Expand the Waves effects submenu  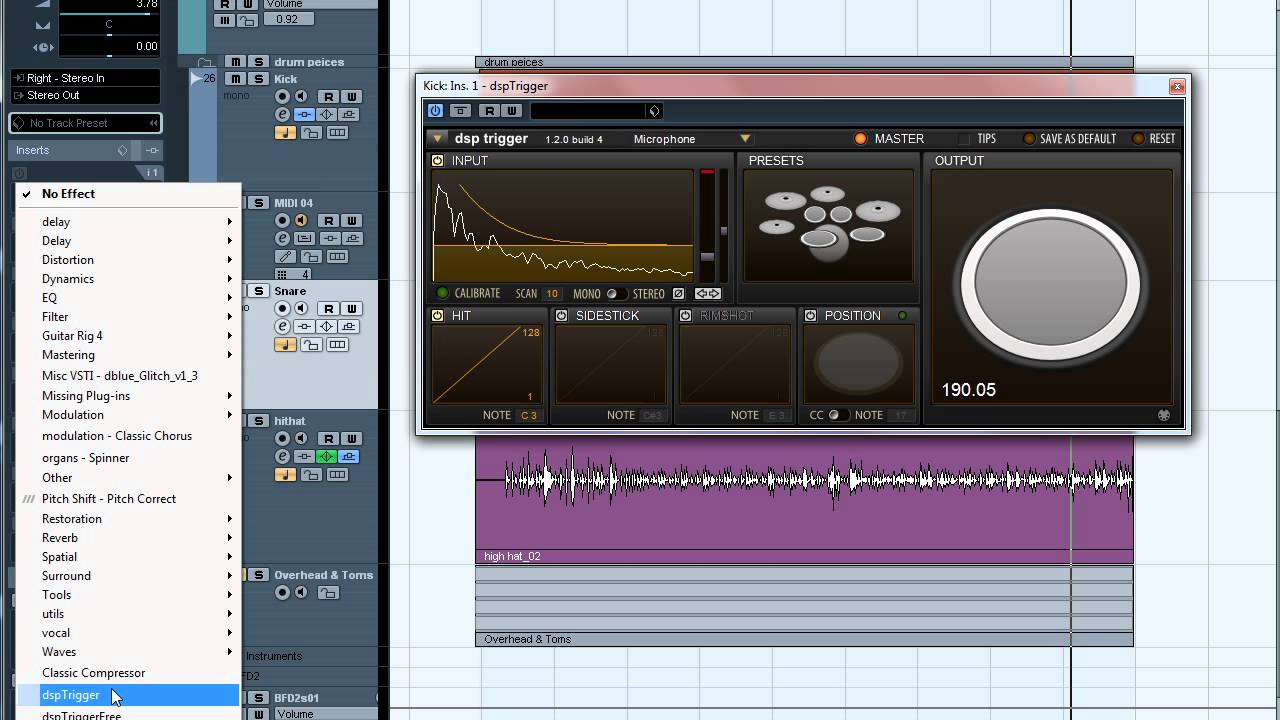click(128, 652)
